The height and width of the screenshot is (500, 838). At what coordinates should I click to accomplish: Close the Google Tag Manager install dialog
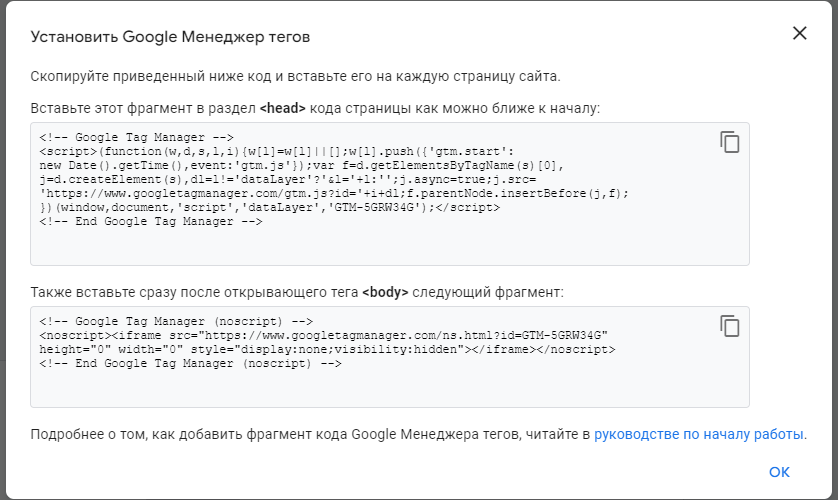coord(799,33)
